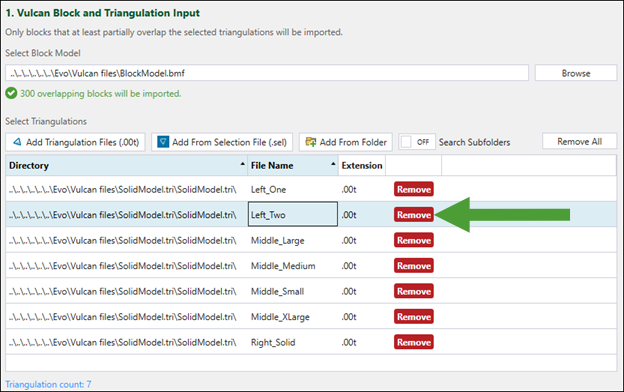Click the block model path field
The height and width of the screenshot is (392, 624).
tap(267, 73)
